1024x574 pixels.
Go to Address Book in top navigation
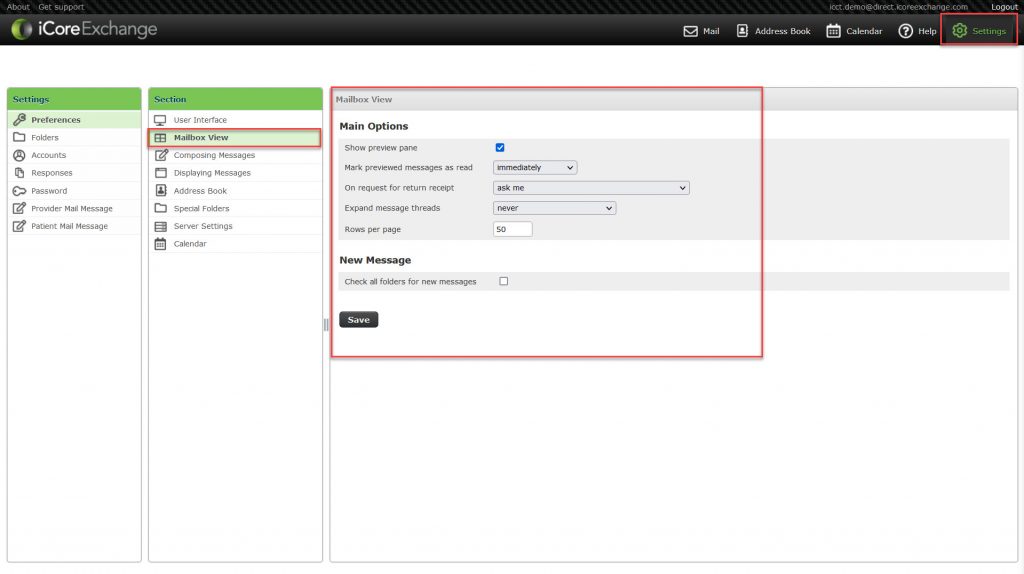(x=782, y=31)
